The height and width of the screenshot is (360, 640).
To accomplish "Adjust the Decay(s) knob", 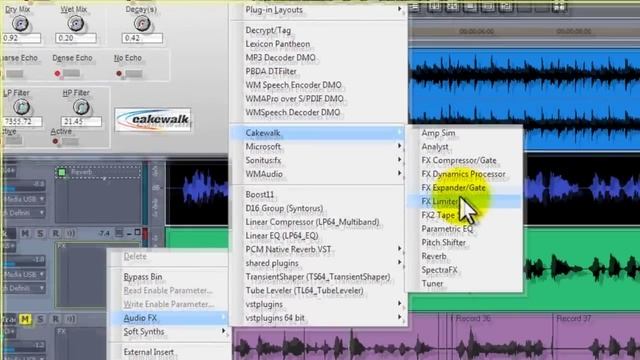I will tap(142, 24).
